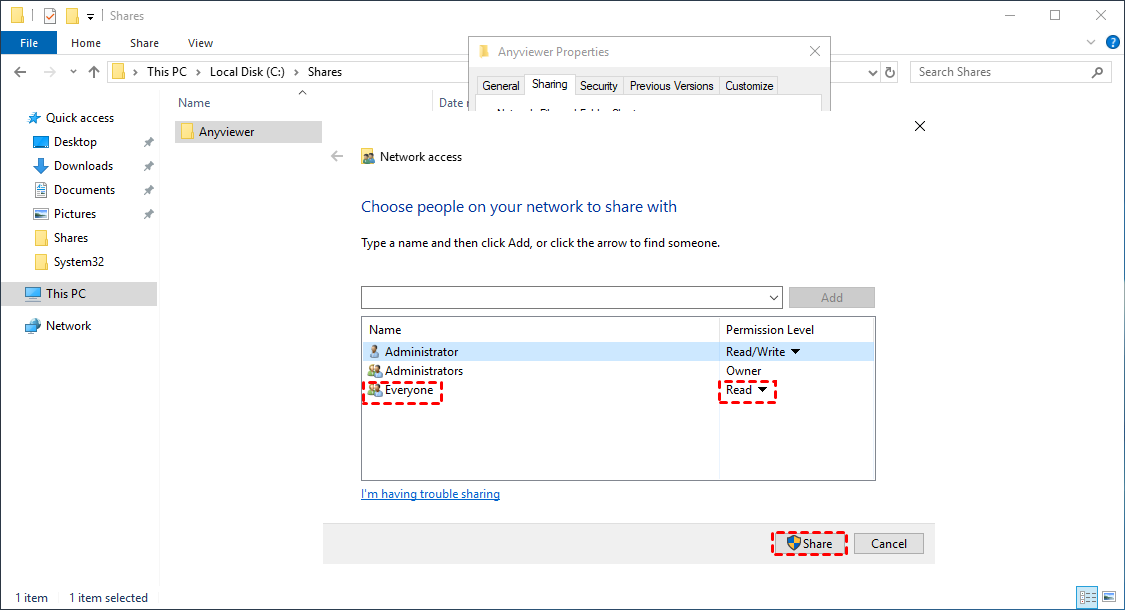Screen dimensions: 1125x610
Task: Select the Anyviewer folder
Action: point(226,132)
